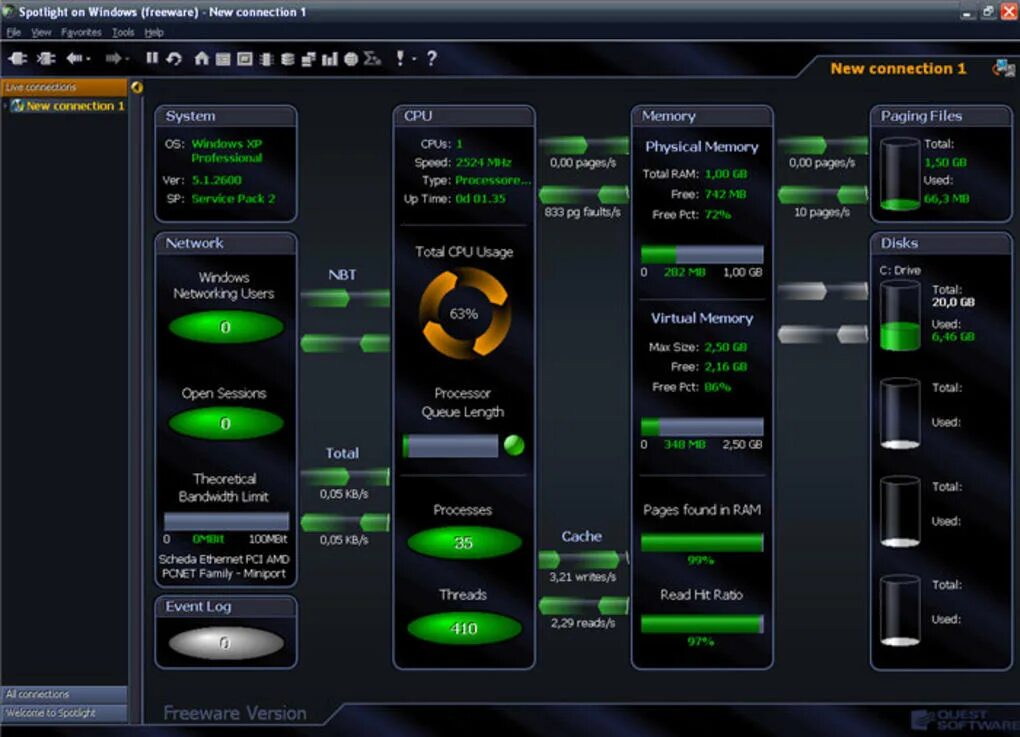Switch to Welcome to Spotlight tab
This screenshot has width=1020, height=737.
pos(64,713)
